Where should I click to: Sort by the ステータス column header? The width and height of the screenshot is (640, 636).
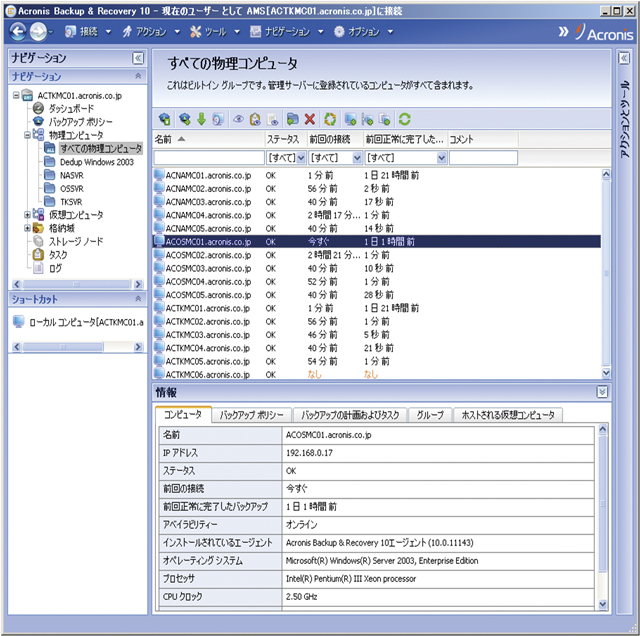point(286,140)
